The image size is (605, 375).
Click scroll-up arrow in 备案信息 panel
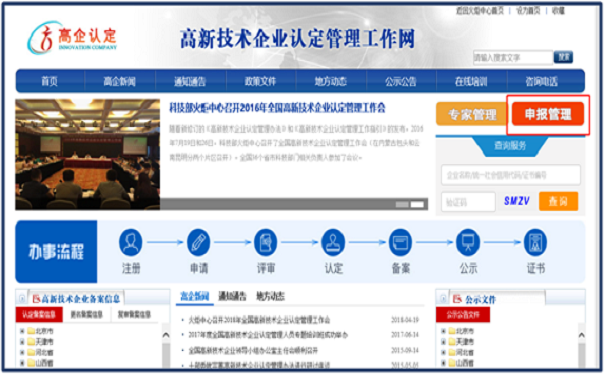tap(166, 335)
